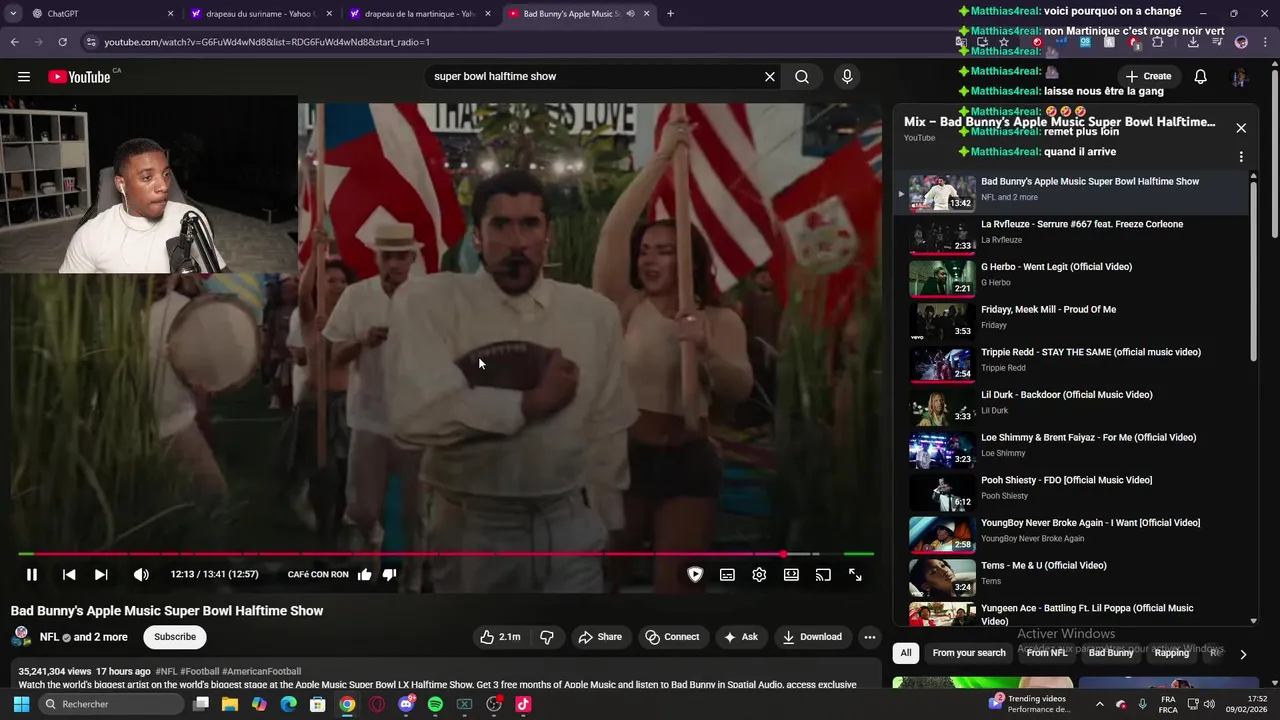Screen dimensions: 1280x720
Task: Show more filter chips with the right arrow
Action: 1243,654
